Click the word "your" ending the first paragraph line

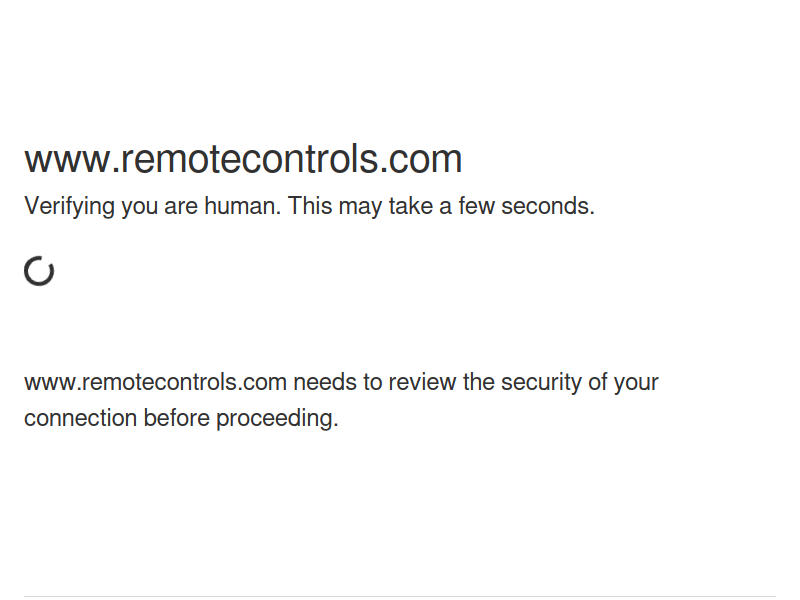point(636,382)
